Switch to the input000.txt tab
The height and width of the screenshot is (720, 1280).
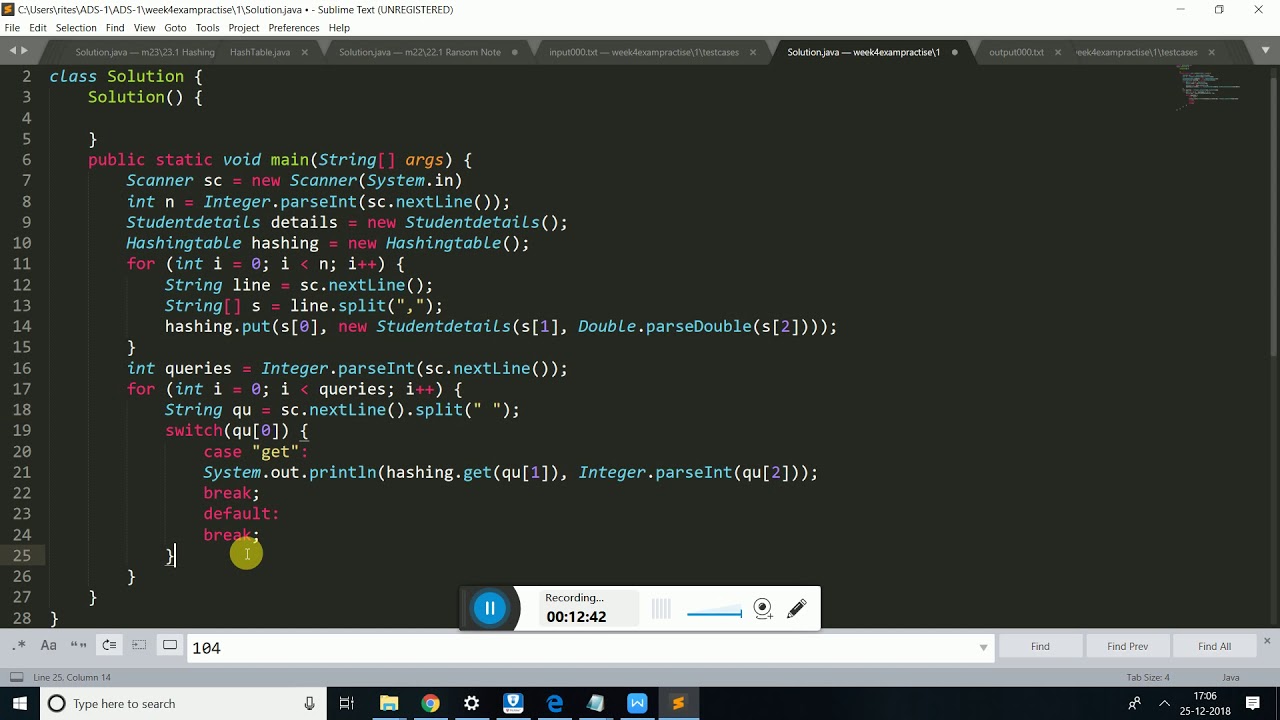pos(642,52)
